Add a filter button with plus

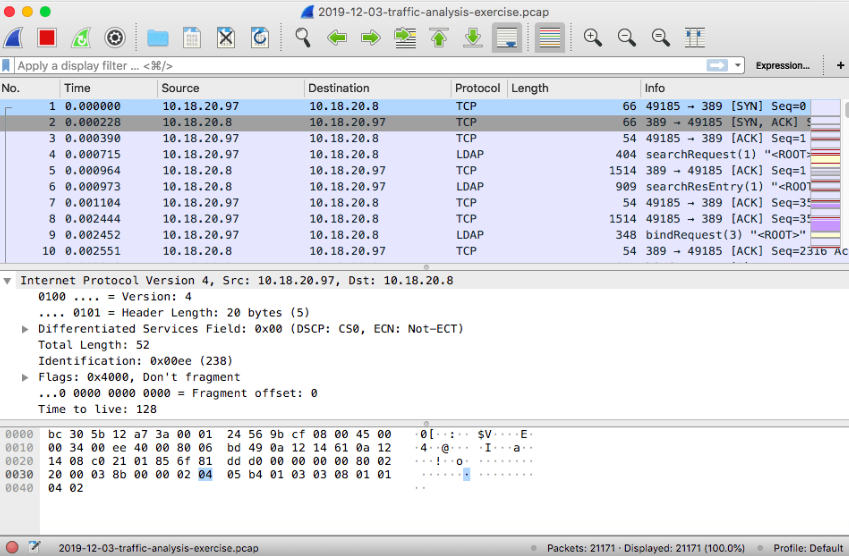click(840, 66)
